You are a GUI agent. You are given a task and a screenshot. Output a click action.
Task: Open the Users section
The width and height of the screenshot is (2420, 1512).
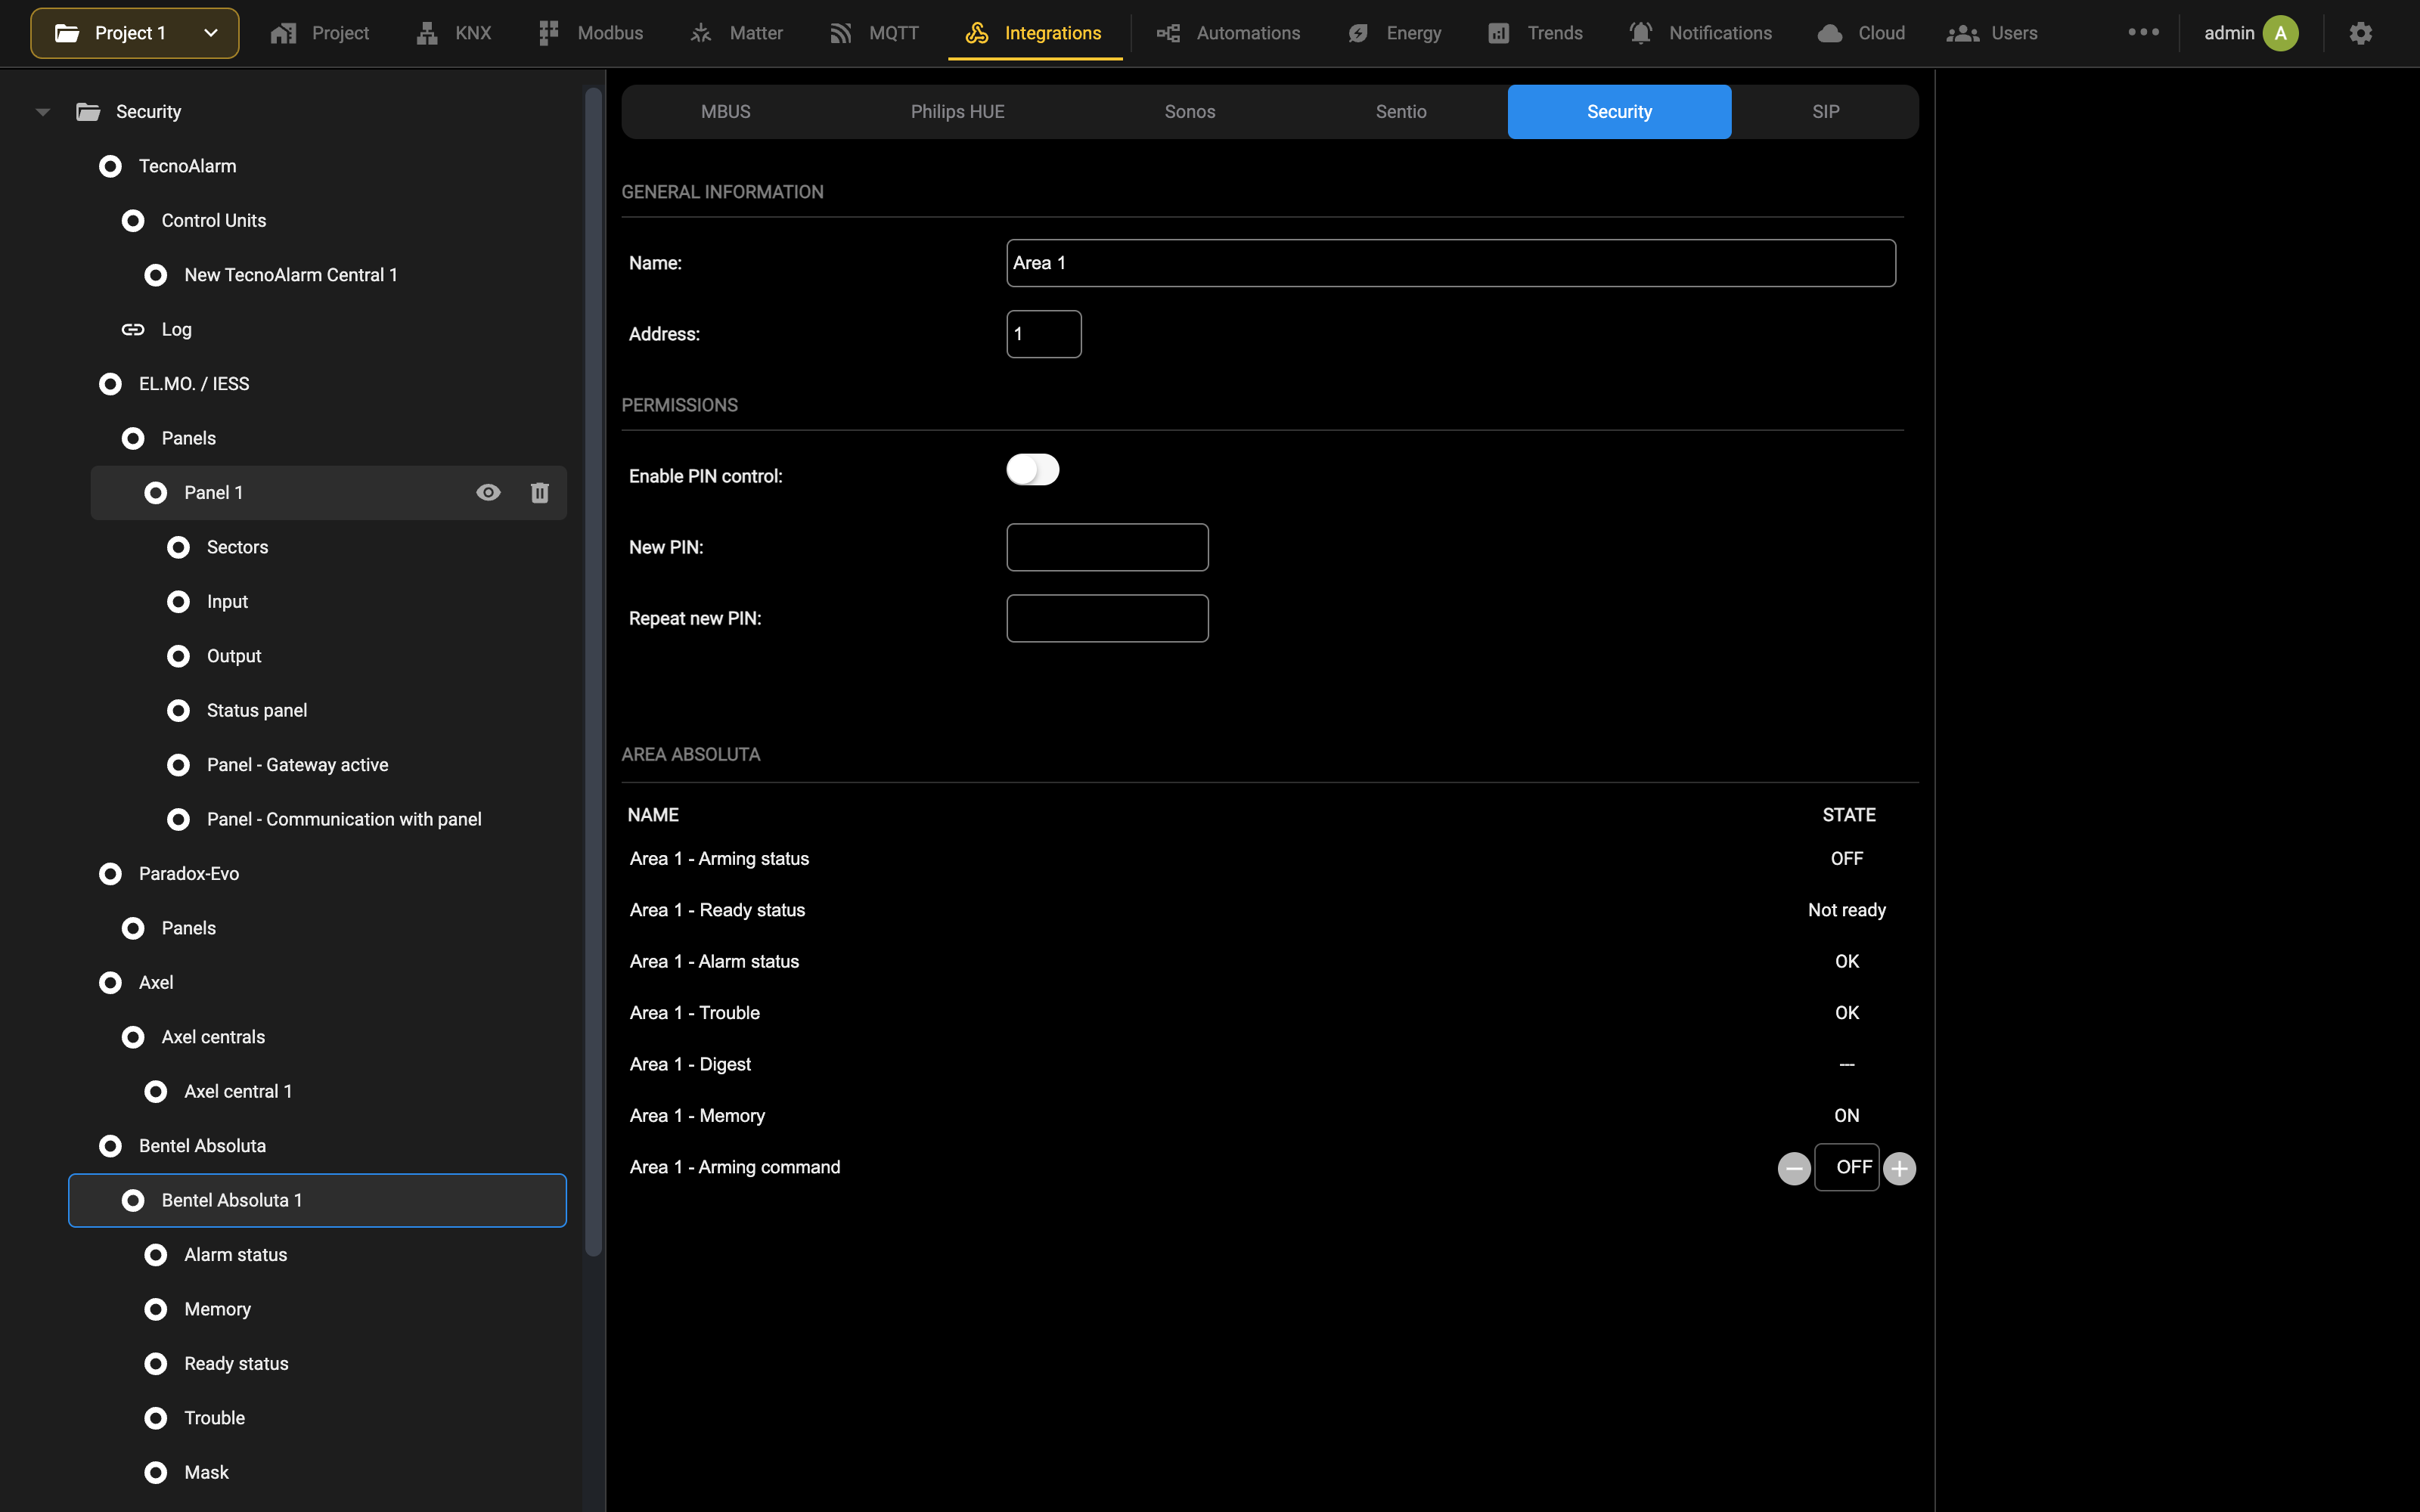pyautogui.click(x=1991, y=33)
